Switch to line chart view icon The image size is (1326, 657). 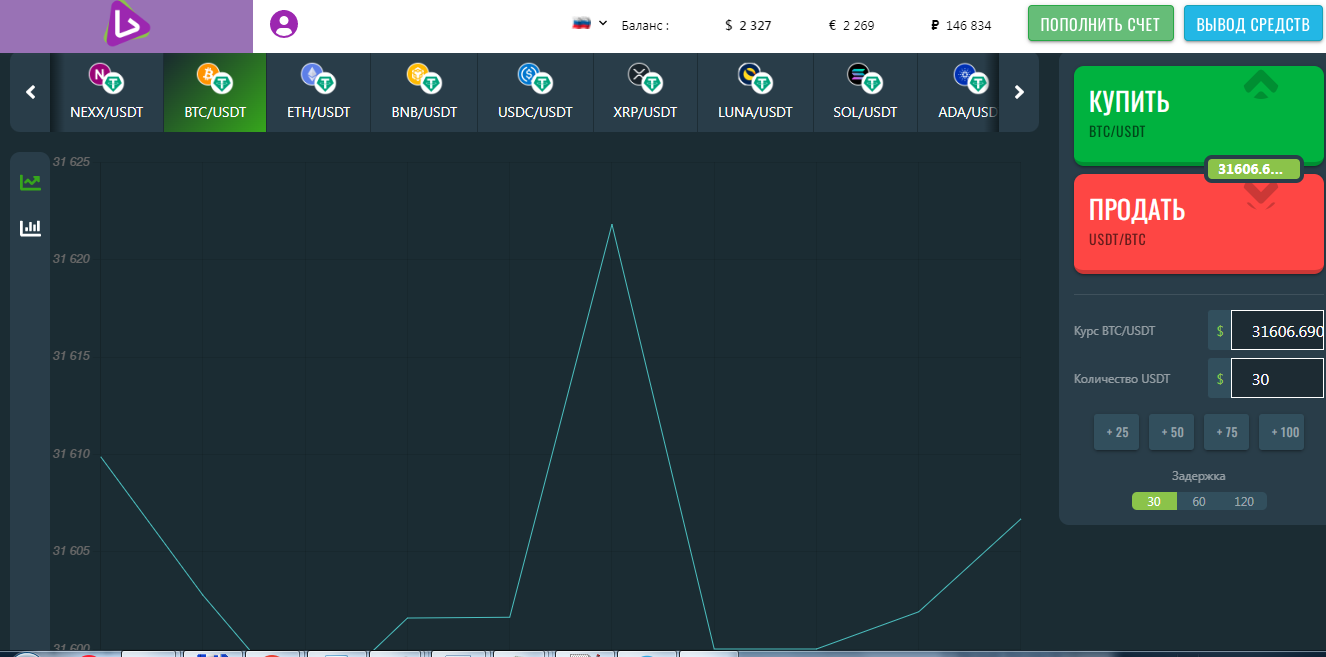tap(30, 182)
